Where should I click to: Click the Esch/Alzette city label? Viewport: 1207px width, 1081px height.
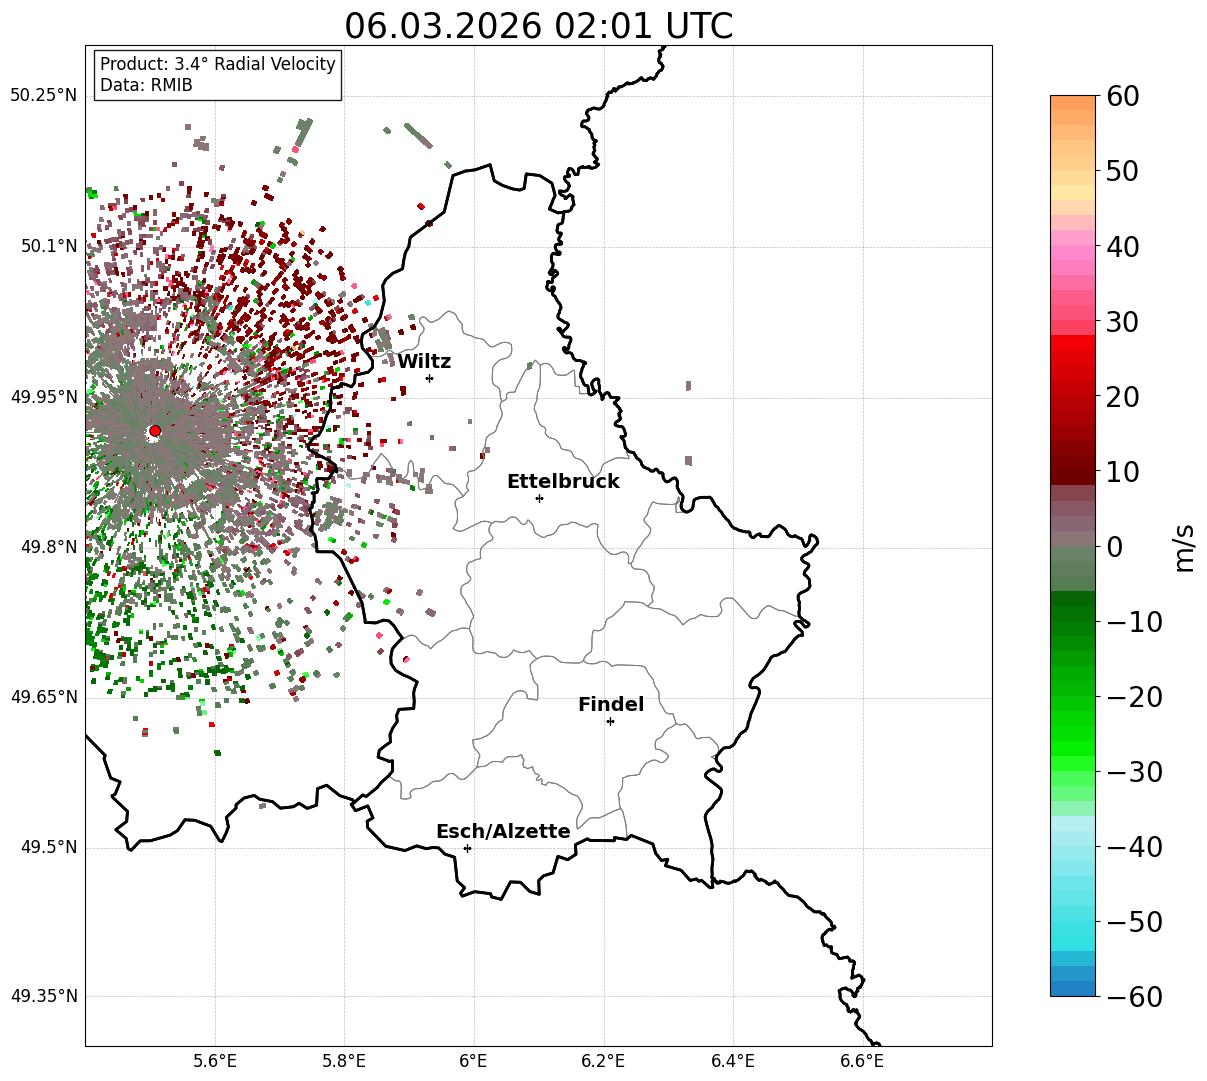coord(503,832)
